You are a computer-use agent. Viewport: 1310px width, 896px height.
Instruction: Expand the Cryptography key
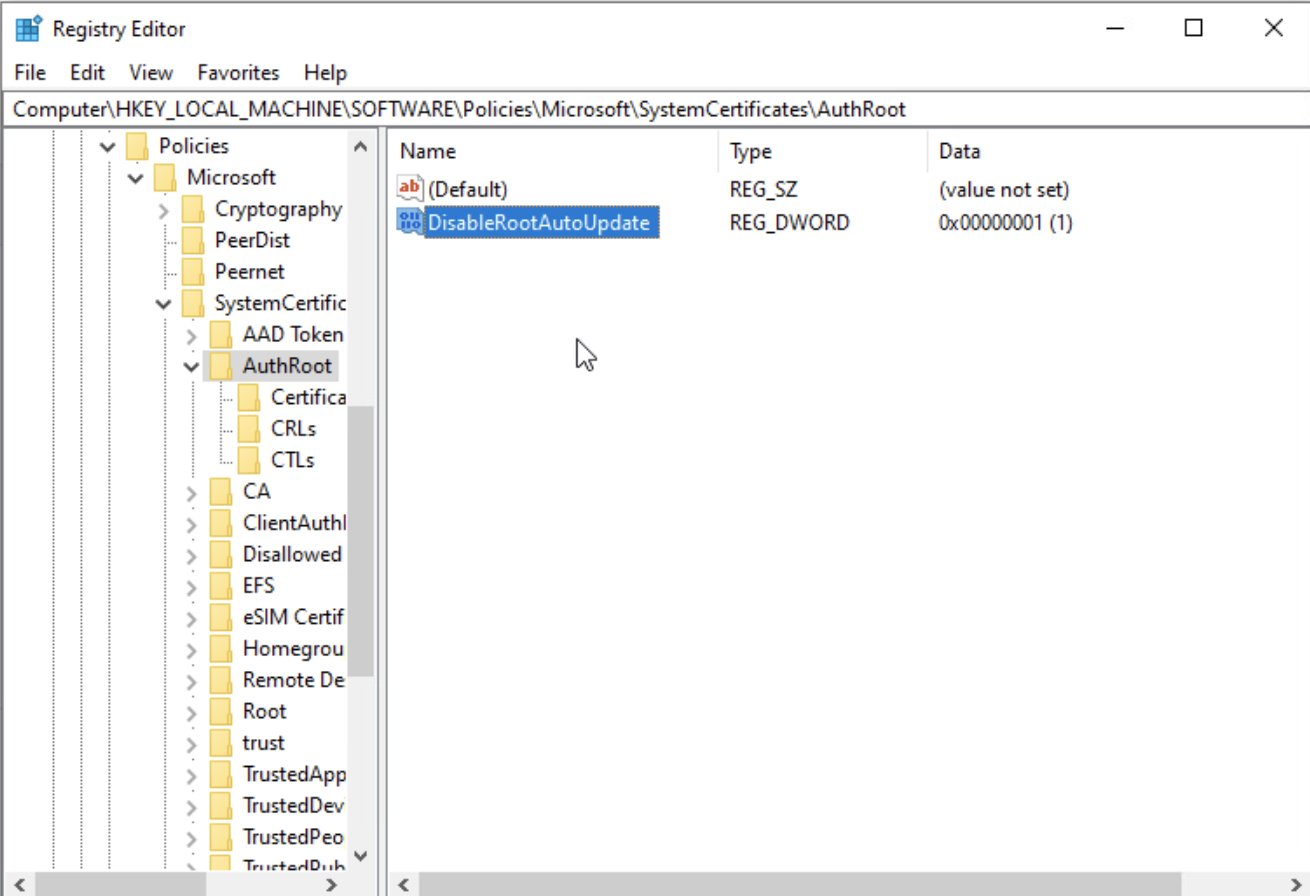tap(163, 210)
